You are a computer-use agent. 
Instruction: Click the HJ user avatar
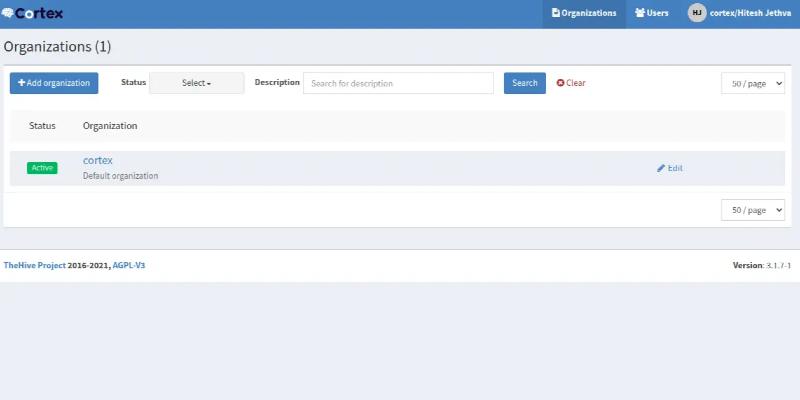[x=697, y=13]
